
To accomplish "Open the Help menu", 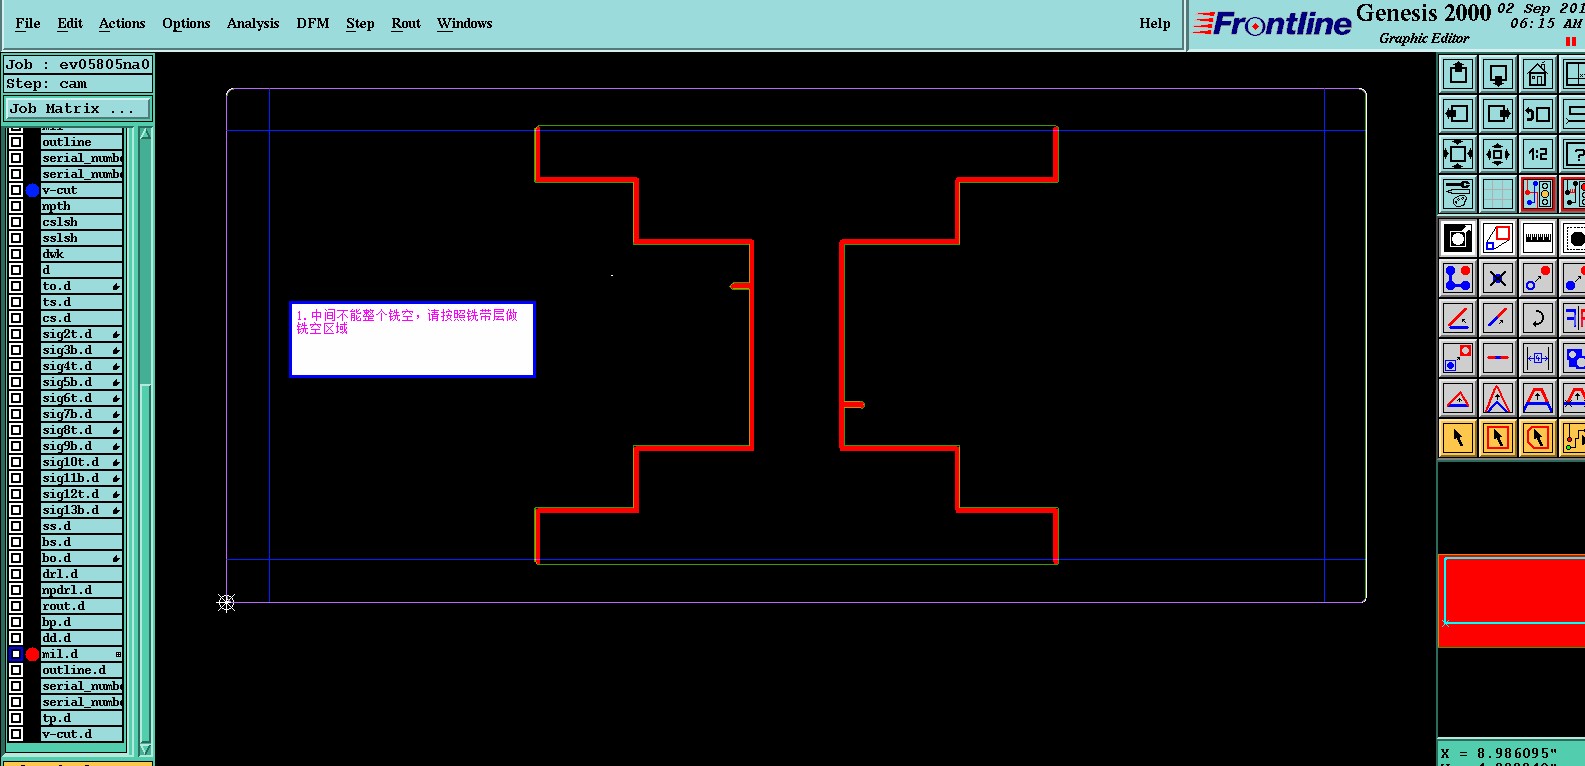I will pyautogui.click(x=1155, y=23).
